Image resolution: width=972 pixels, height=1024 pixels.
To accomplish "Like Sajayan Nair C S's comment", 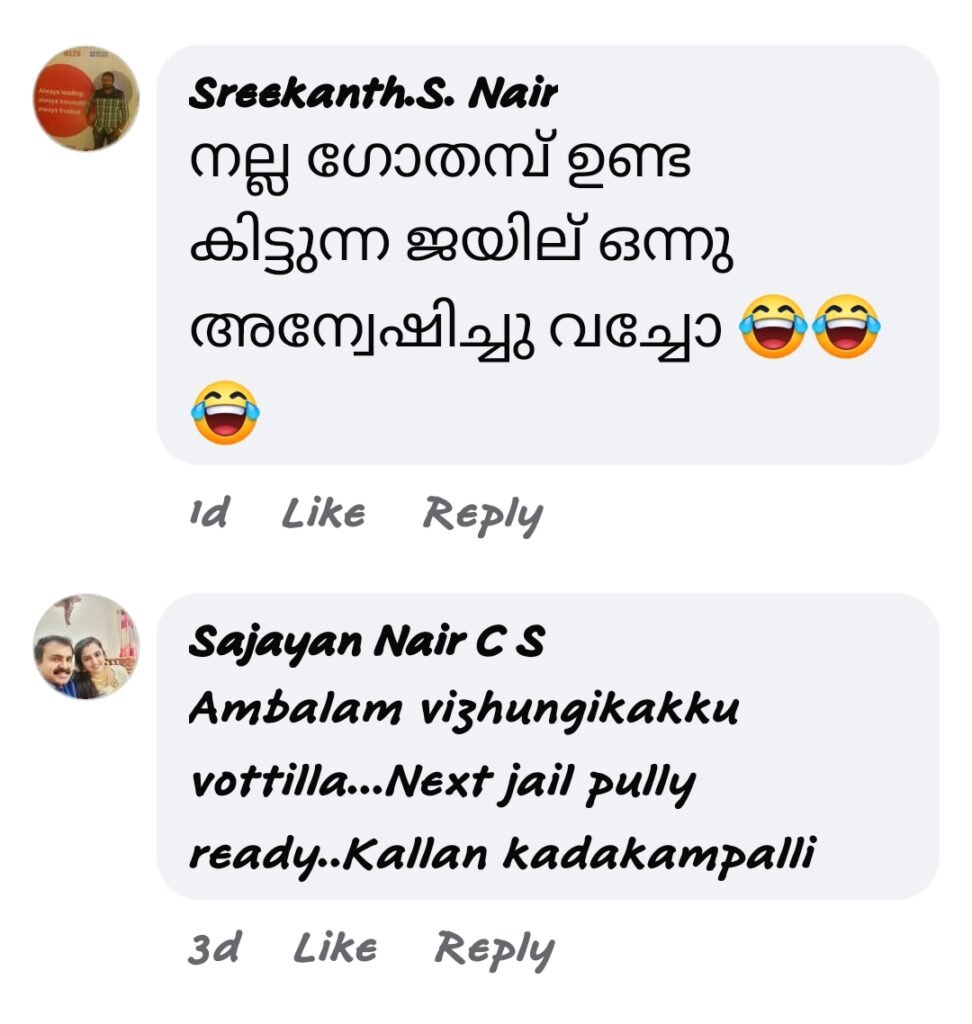I will coord(335,948).
